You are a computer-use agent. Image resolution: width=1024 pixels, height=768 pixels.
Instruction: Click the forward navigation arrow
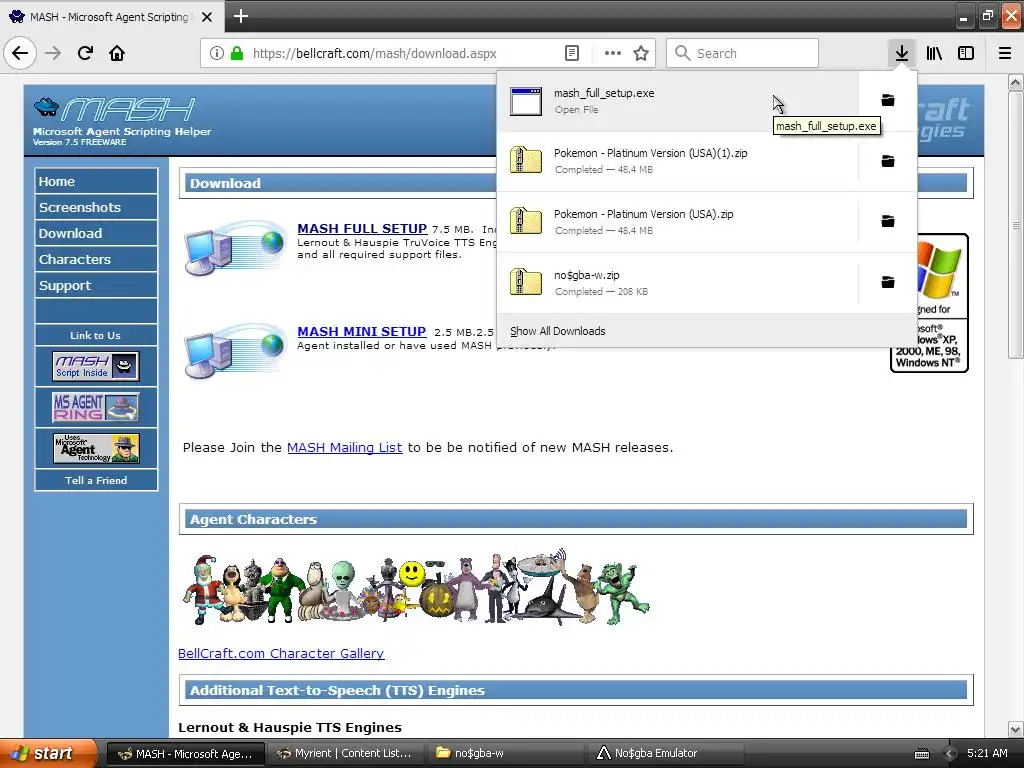(x=53, y=53)
